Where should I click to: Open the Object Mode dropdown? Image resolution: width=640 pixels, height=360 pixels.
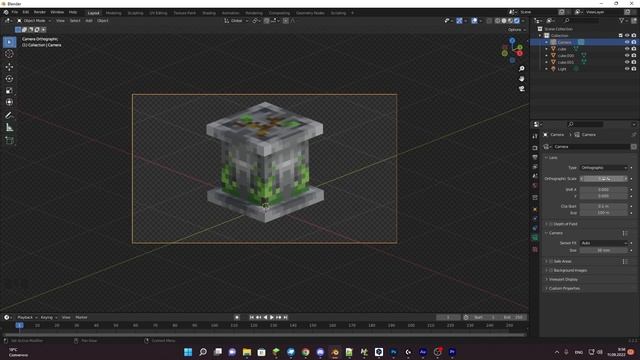click(34, 20)
